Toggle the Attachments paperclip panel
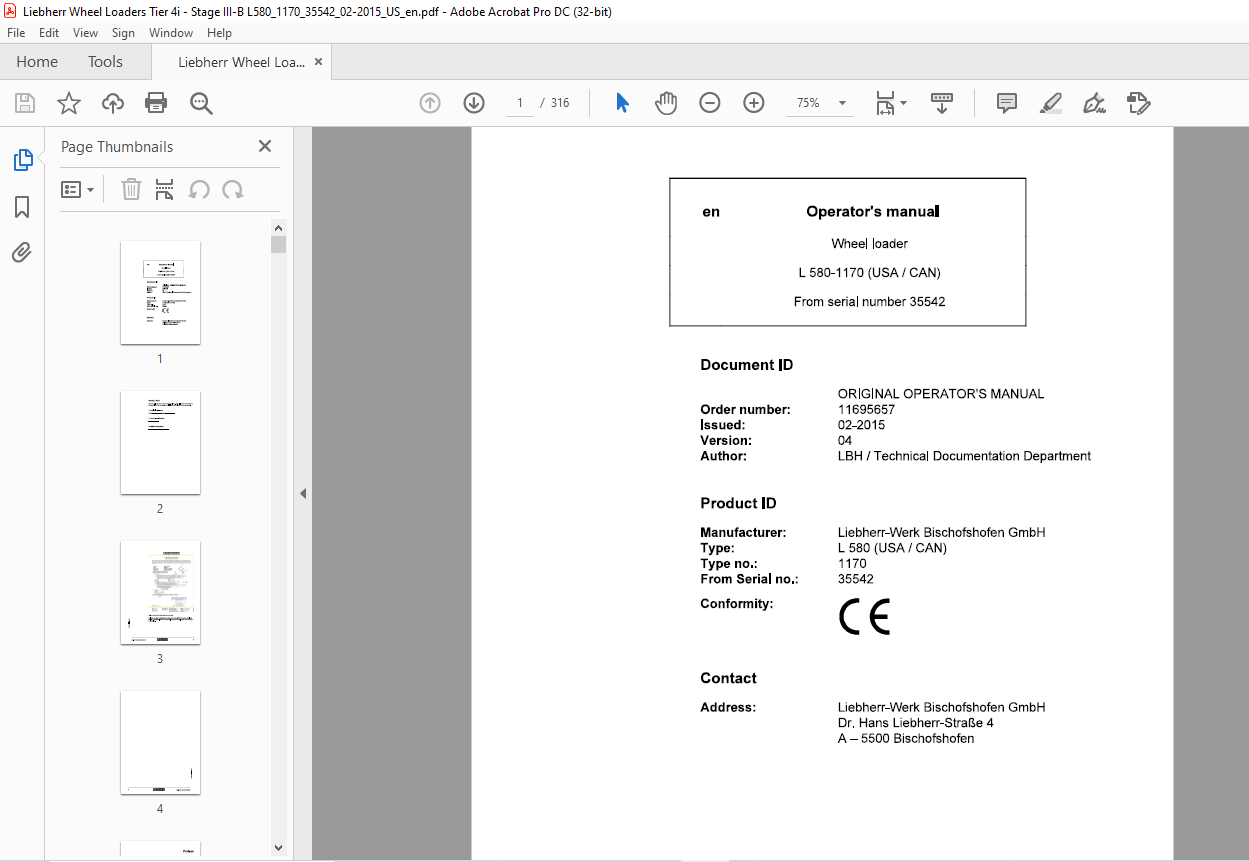 point(22,252)
